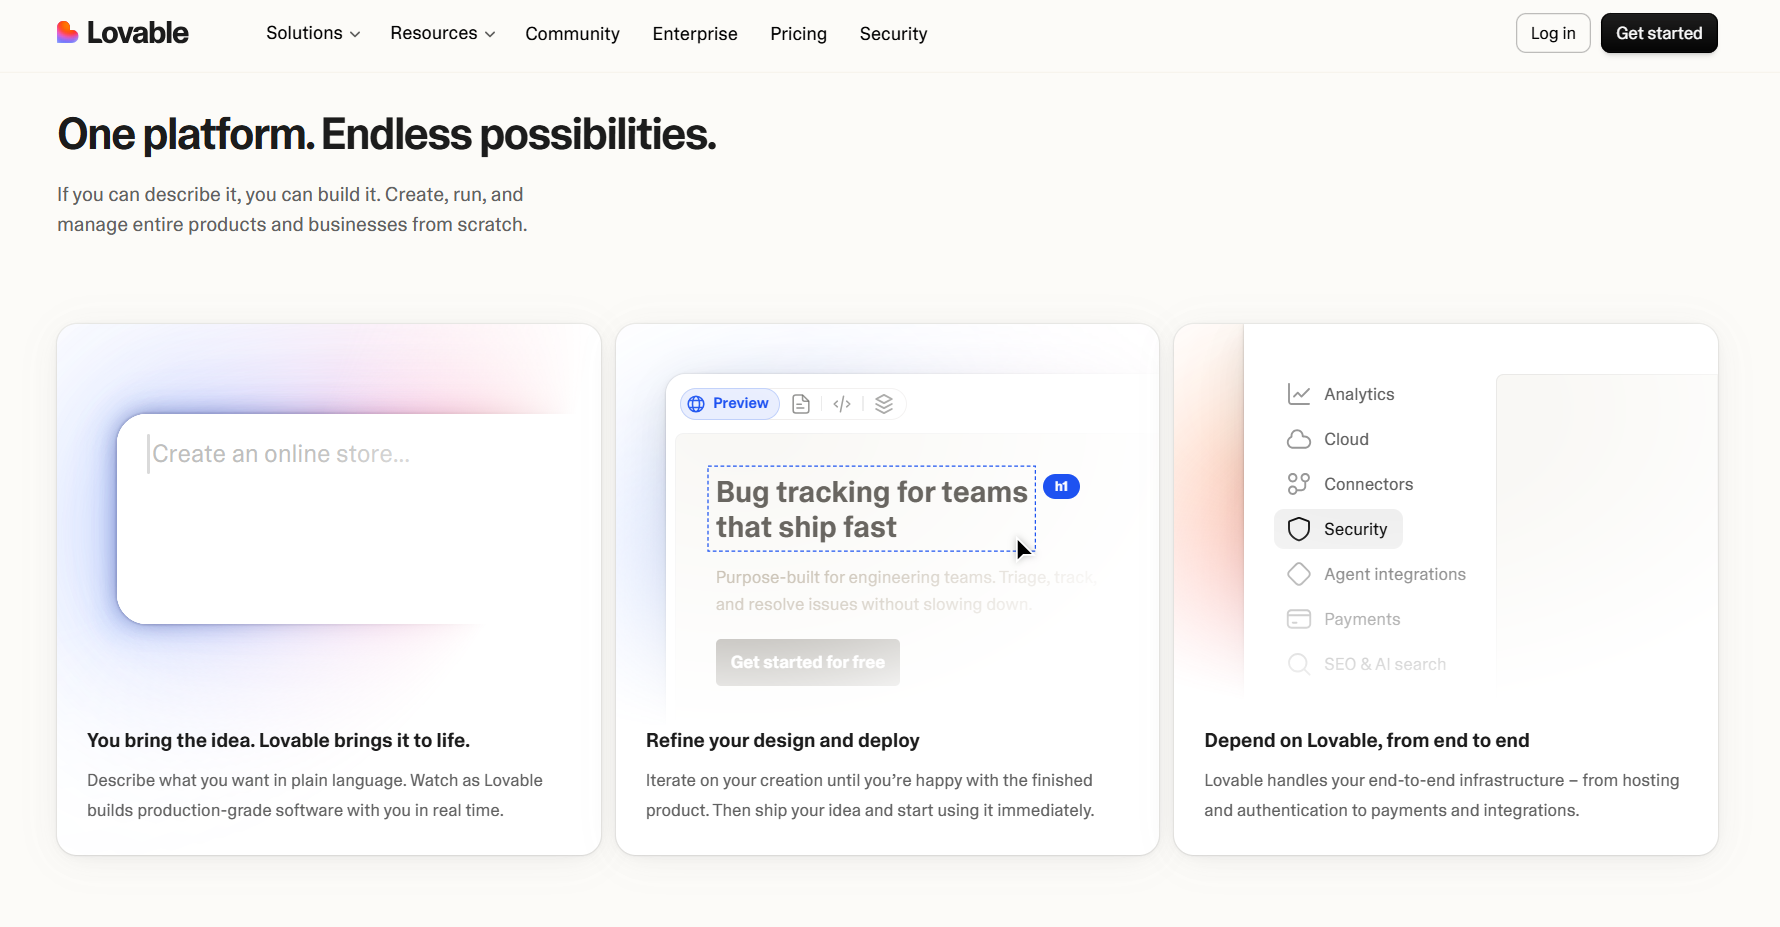Click You bring the idea card title
This screenshot has height=927, width=1780.
[x=278, y=741]
